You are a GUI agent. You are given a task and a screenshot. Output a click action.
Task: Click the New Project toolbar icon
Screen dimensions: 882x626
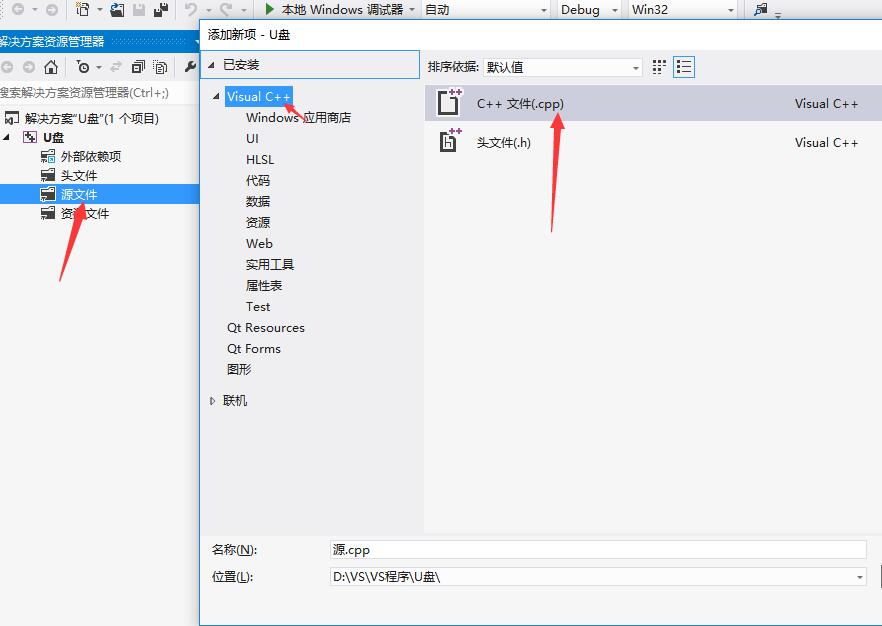80,10
